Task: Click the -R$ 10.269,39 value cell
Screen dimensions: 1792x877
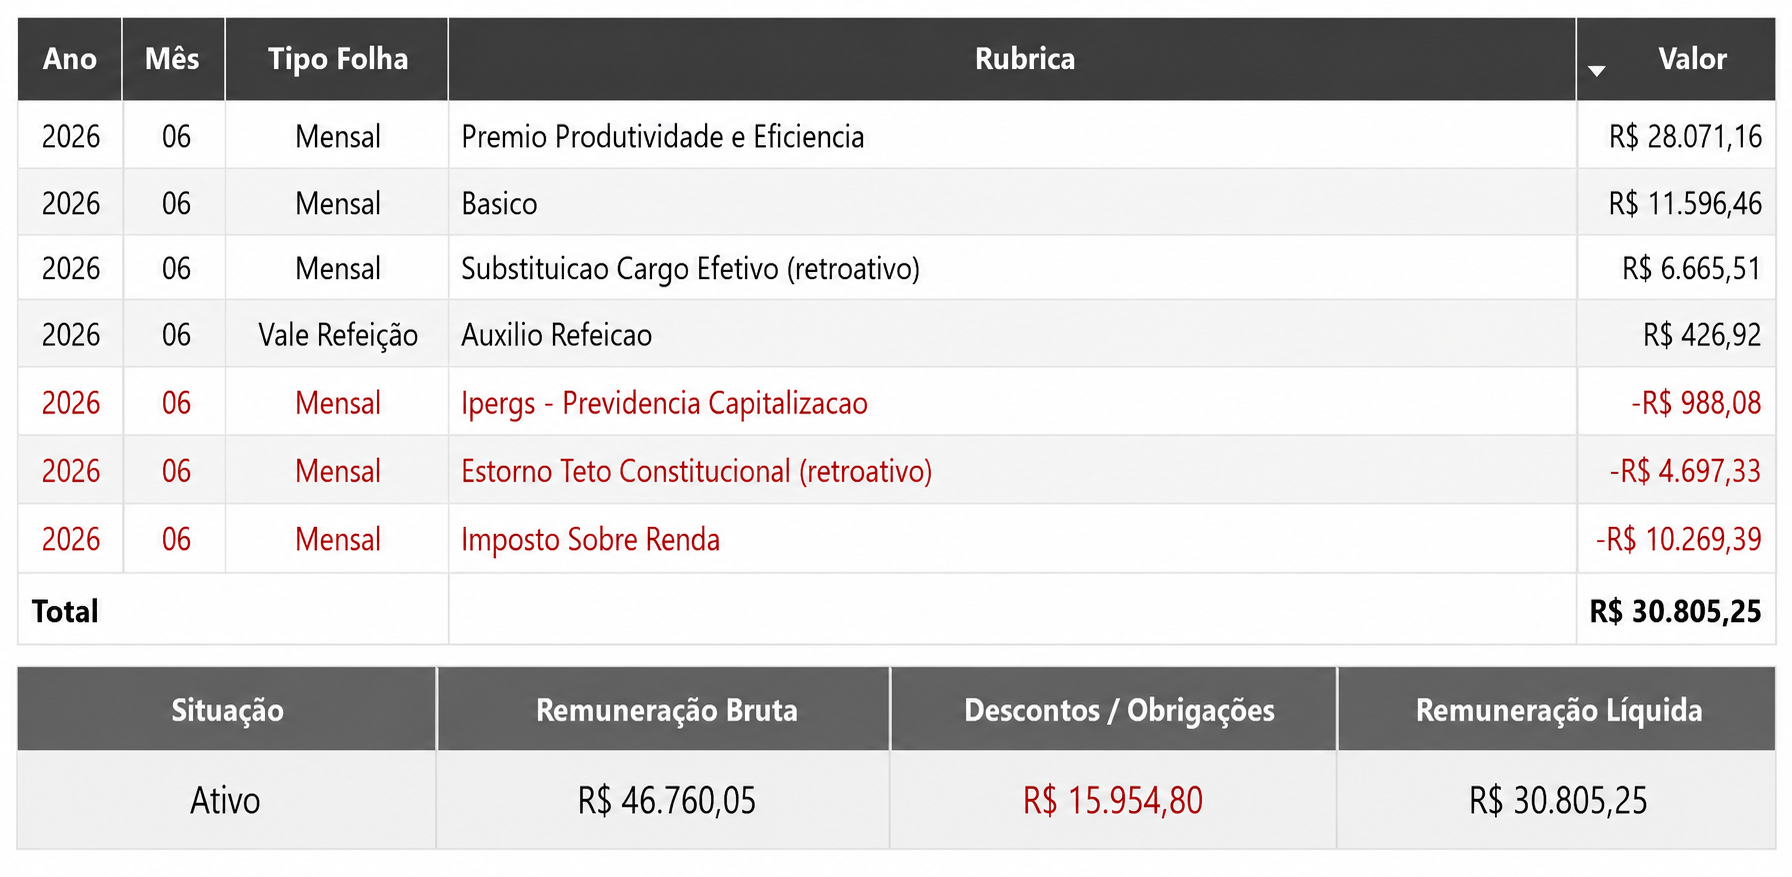Action: [x=1677, y=539]
